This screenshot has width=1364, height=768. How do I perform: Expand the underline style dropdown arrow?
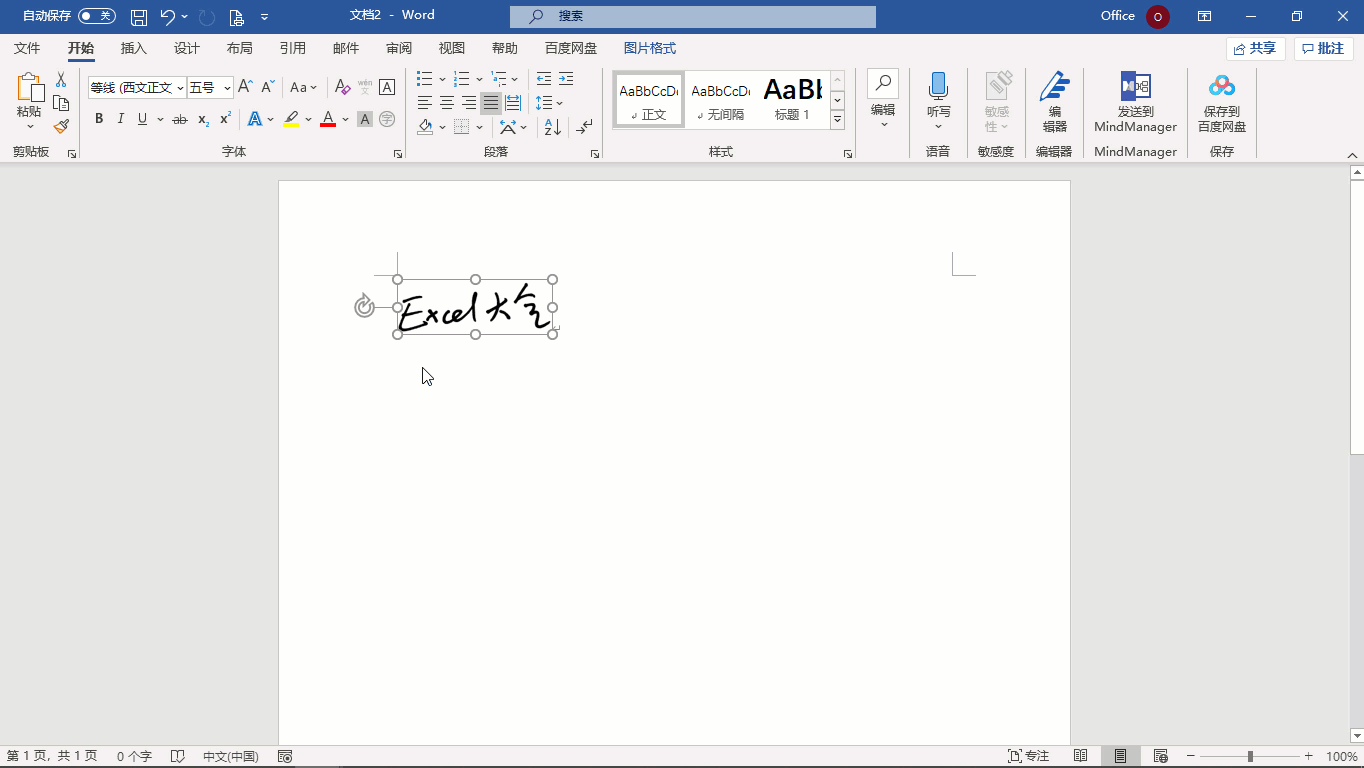click(x=159, y=119)
